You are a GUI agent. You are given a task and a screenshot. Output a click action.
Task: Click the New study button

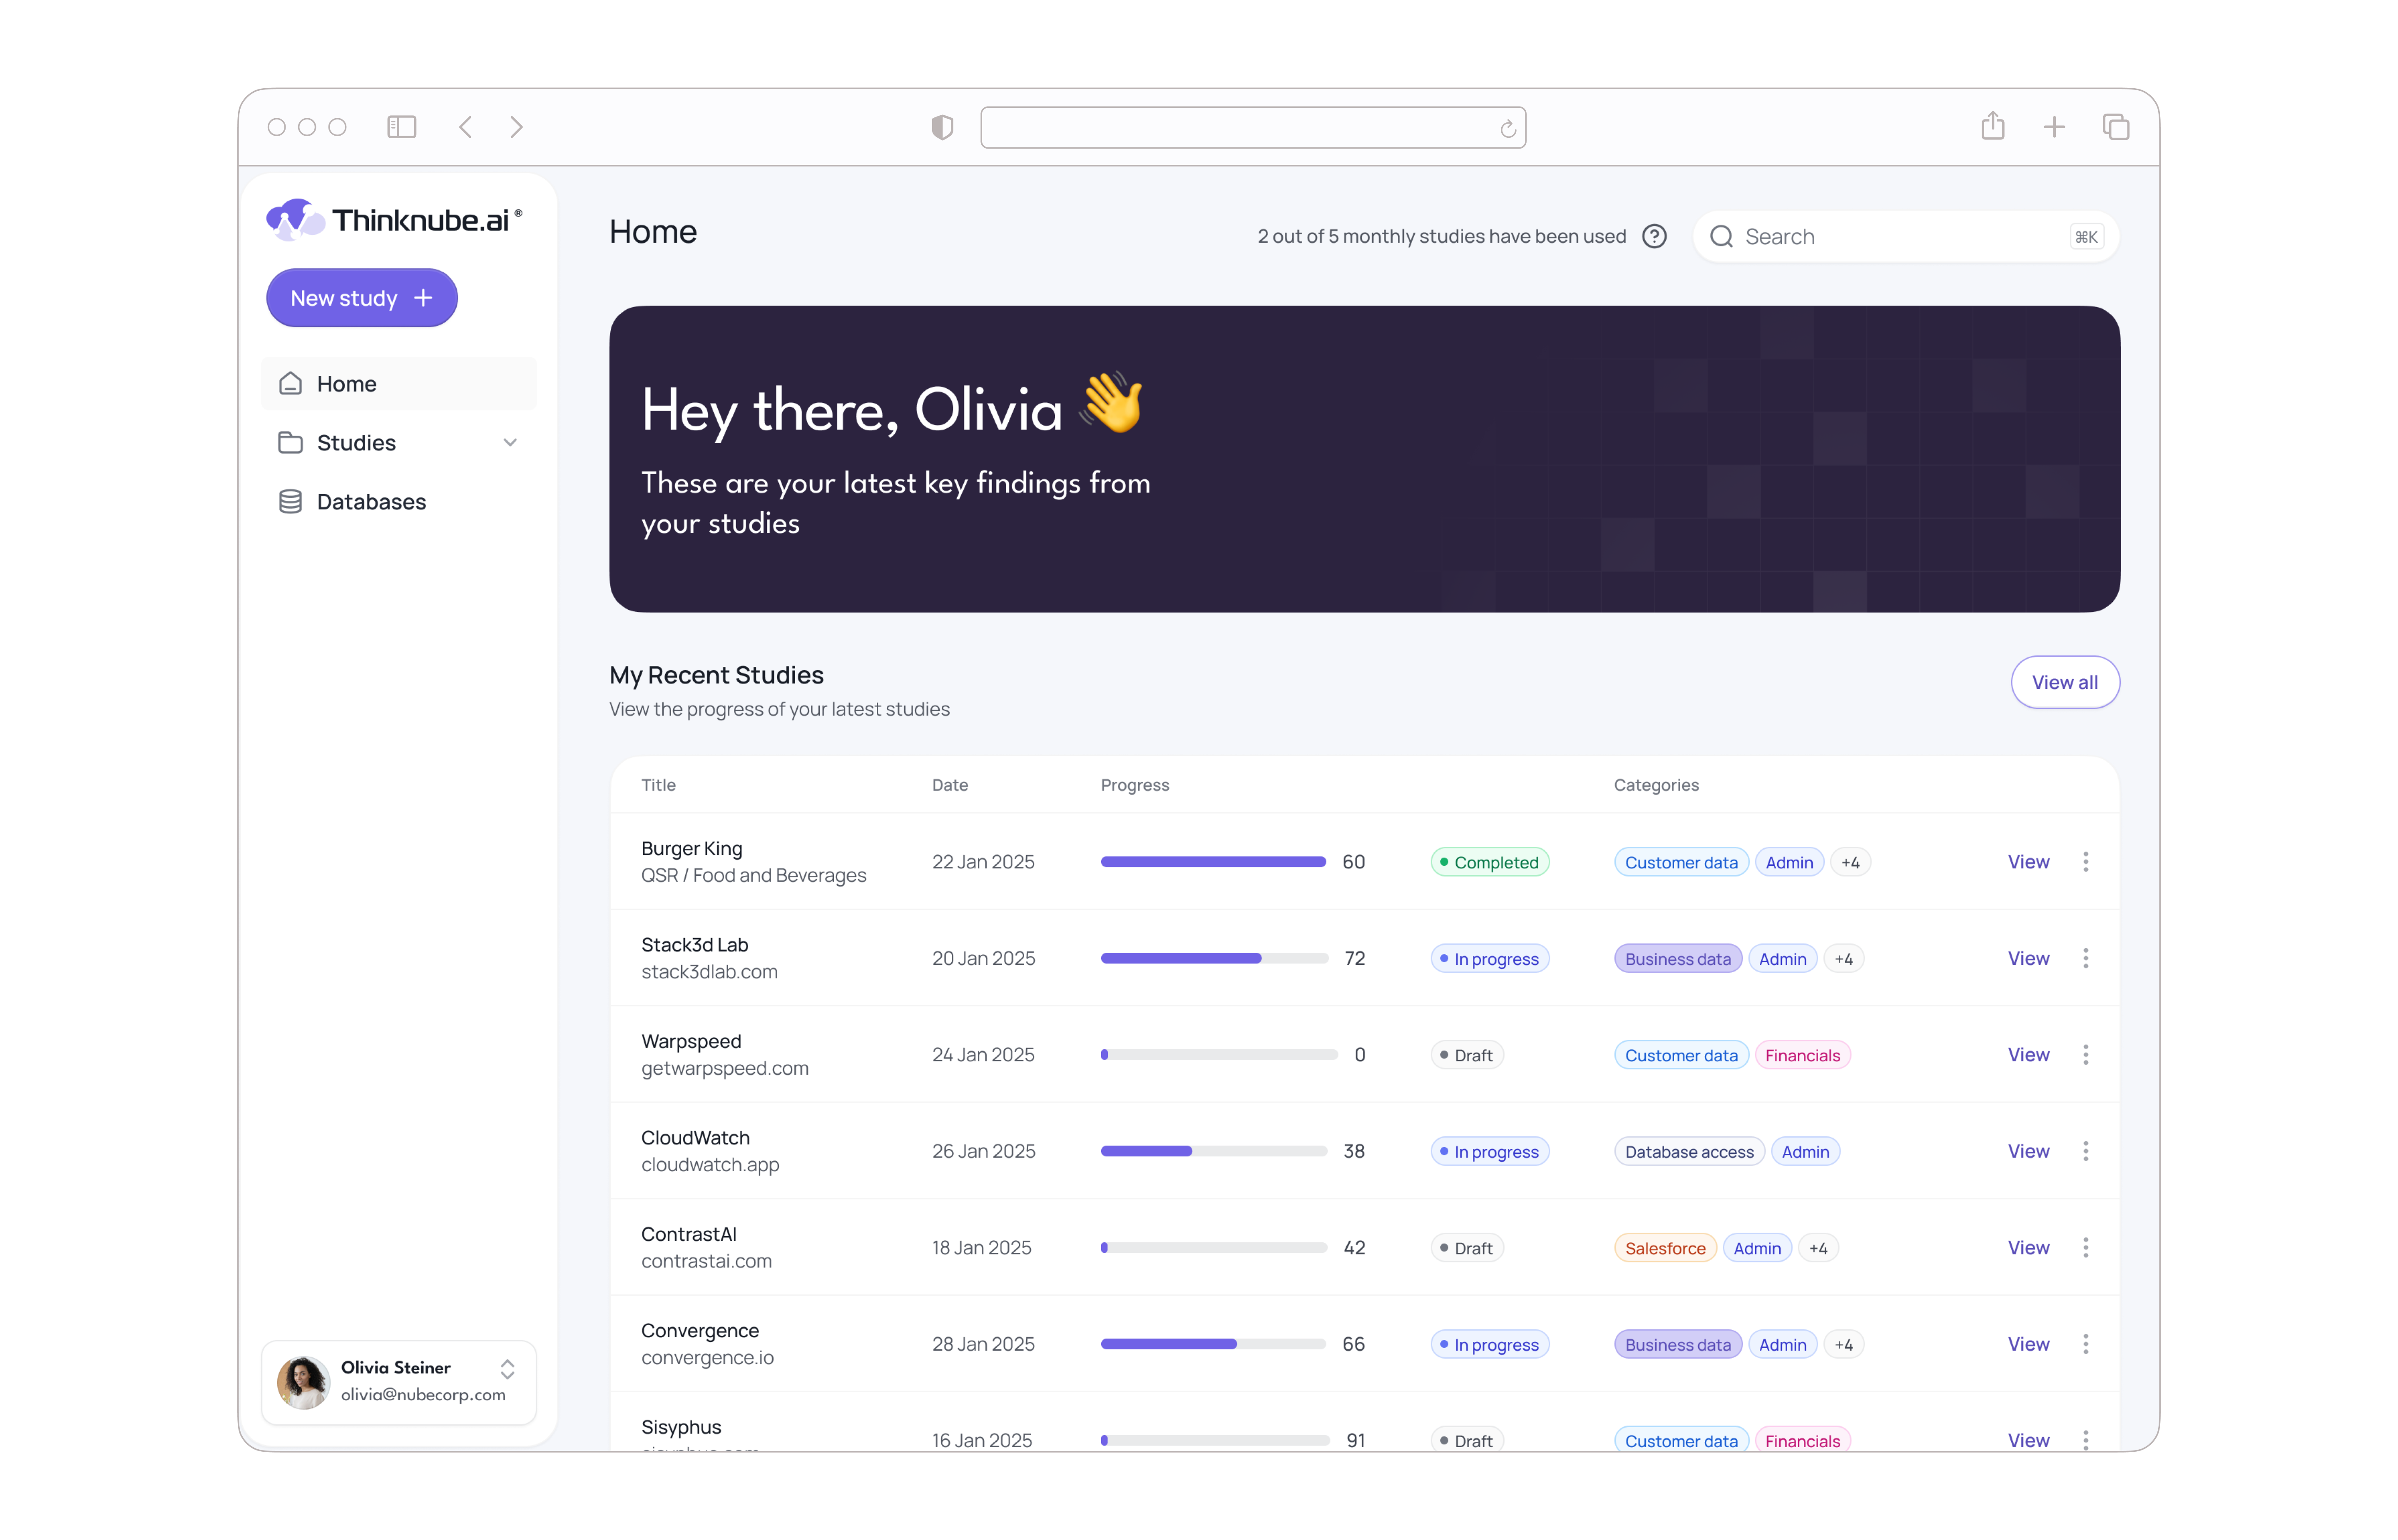pos(361,297)
